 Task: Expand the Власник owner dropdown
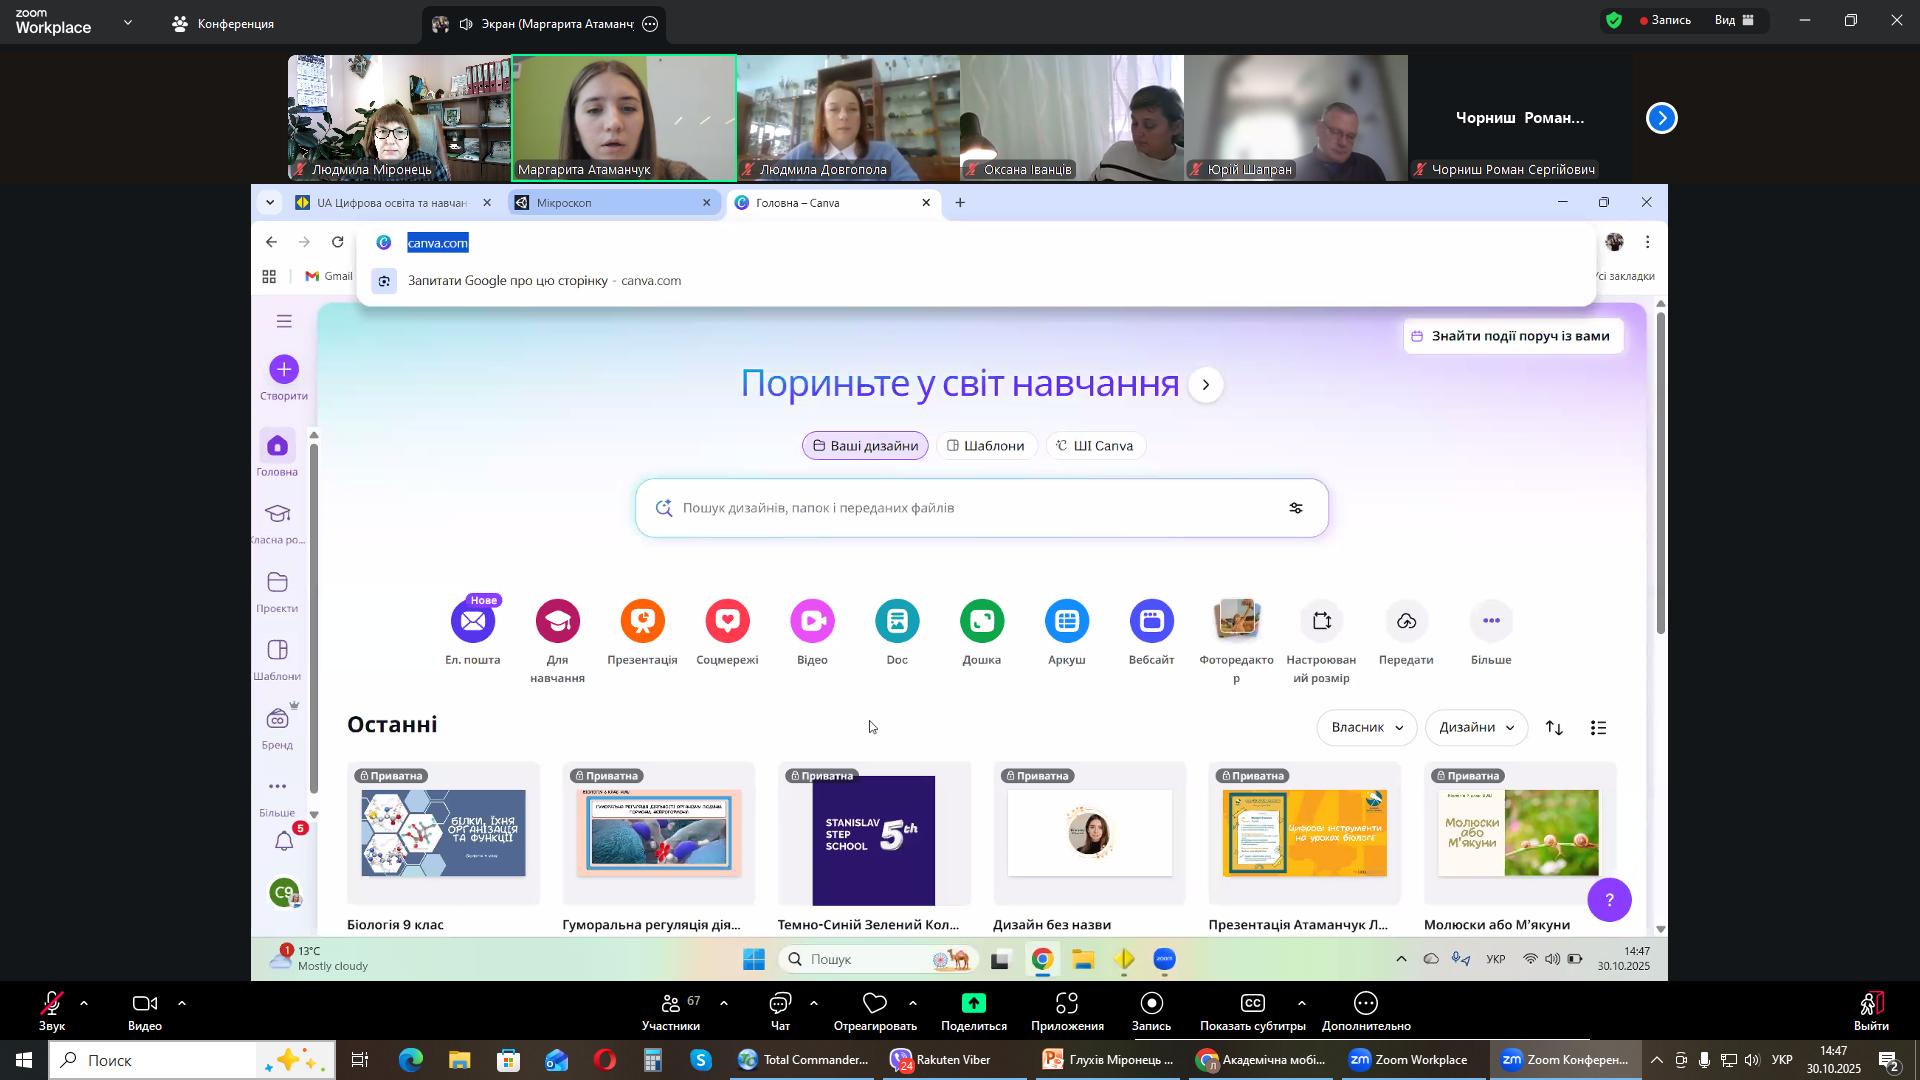(x=1366, y=728)
